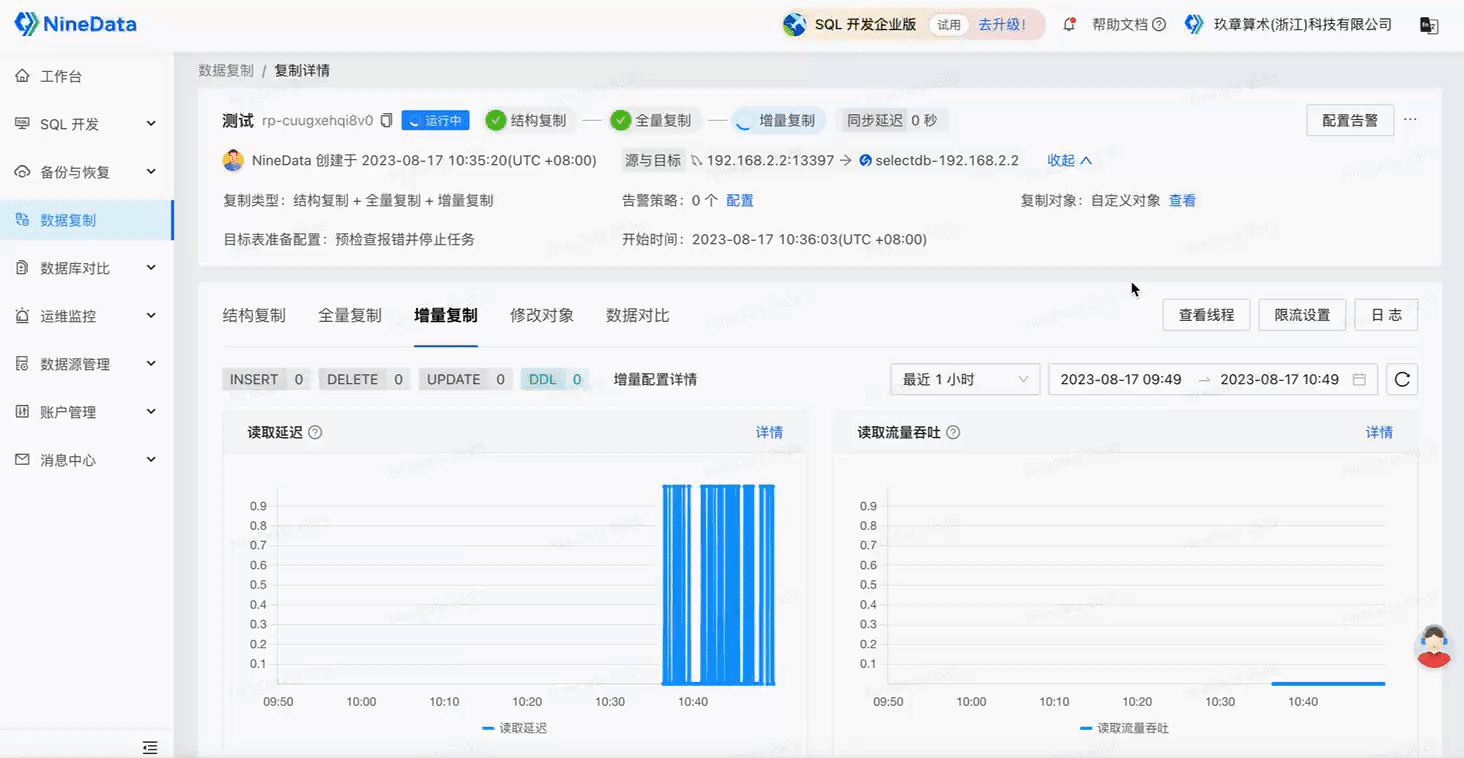Refresh the charts with the reload icon
Screen dimensions: 1464x758
pos(1402,380)
